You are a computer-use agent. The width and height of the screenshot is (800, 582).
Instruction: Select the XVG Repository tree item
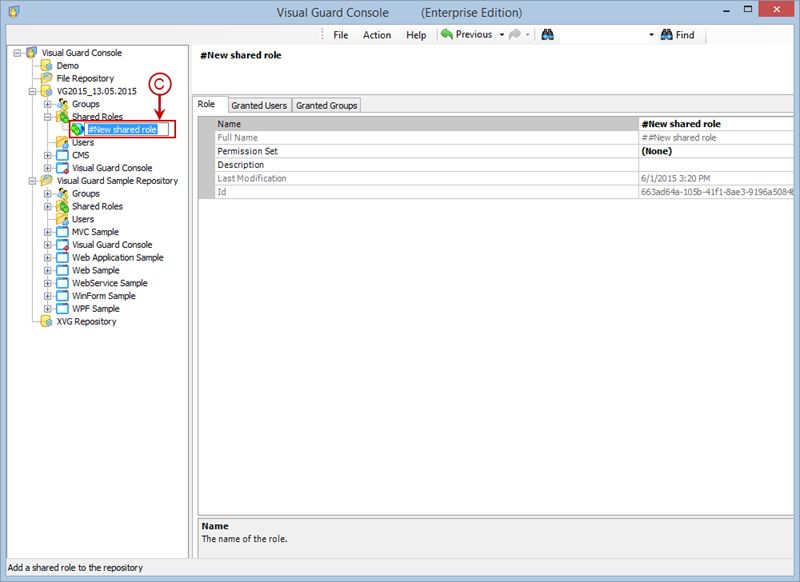pyautogui.click(x=86, y=321)
